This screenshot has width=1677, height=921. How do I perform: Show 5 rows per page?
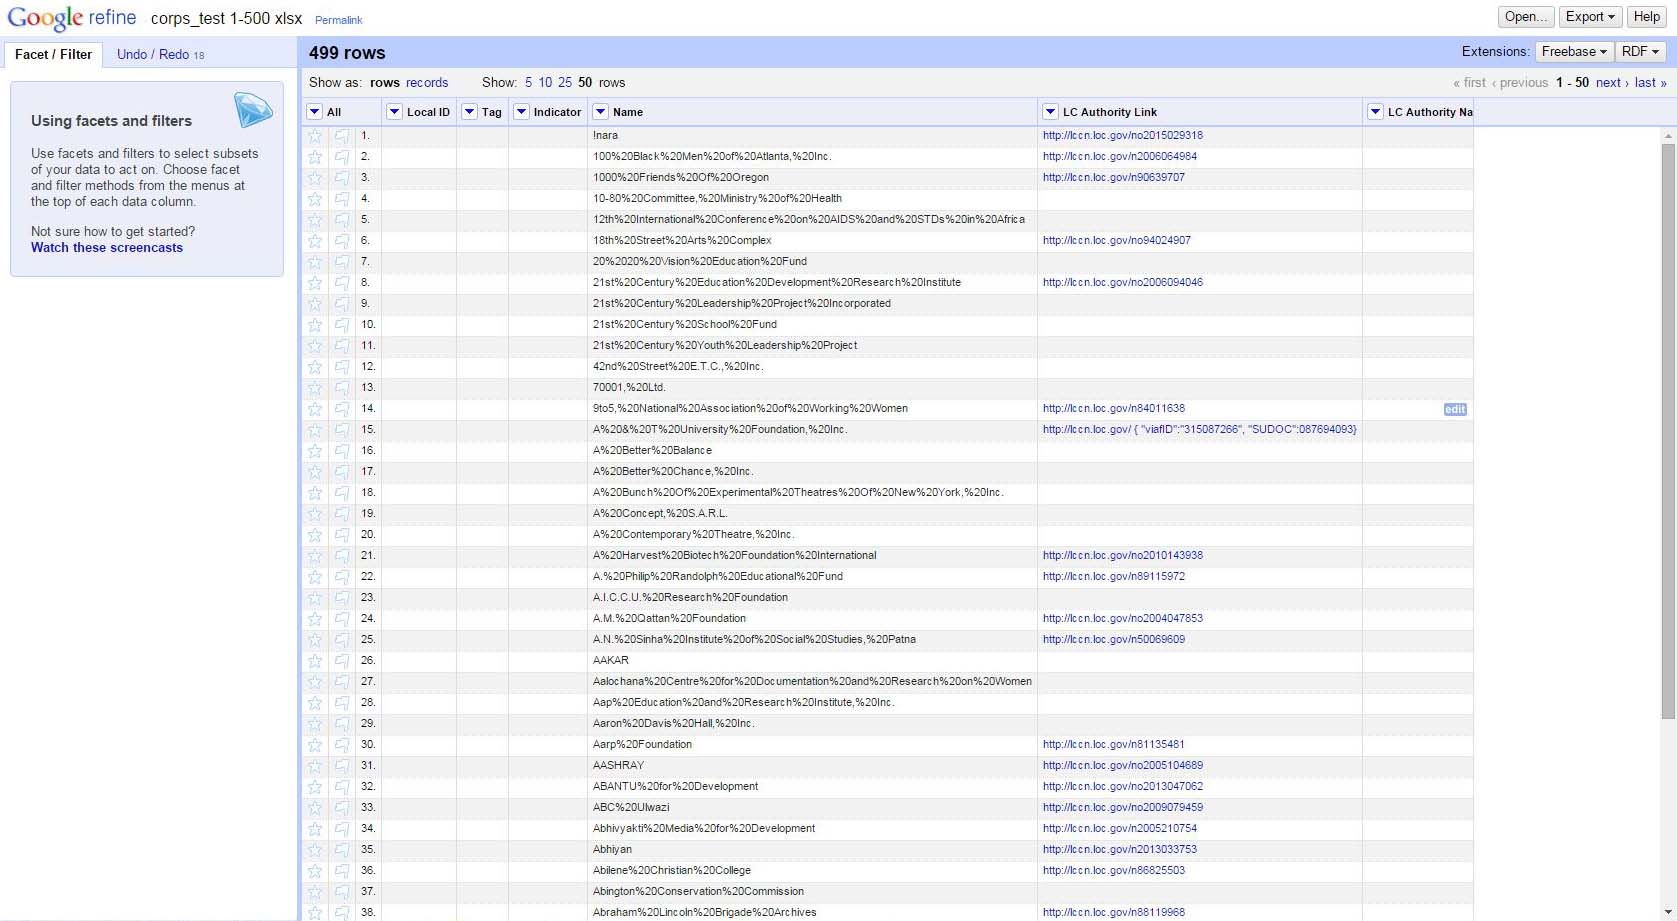[x=528, y=83]
